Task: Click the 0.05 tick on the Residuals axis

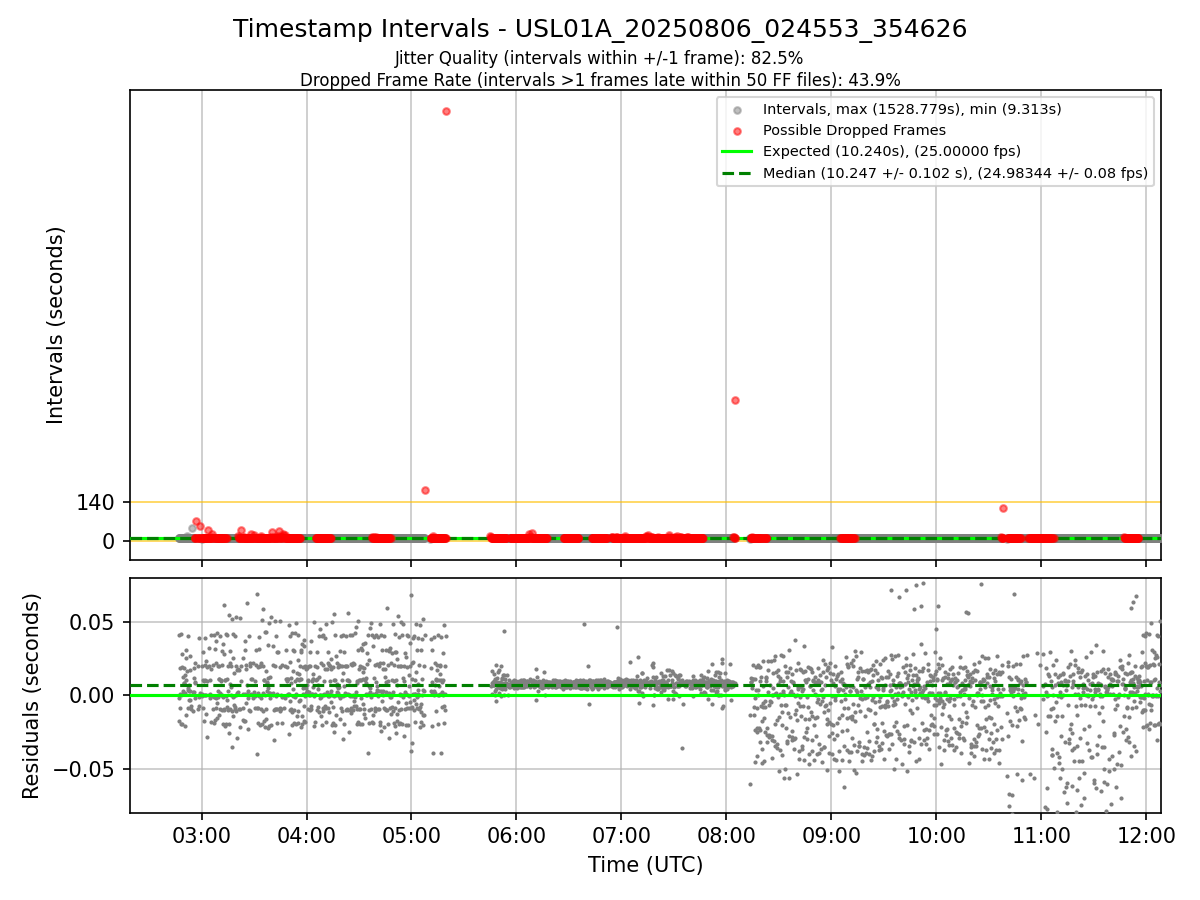Action: pyautogui.click(x=94, y=622)
